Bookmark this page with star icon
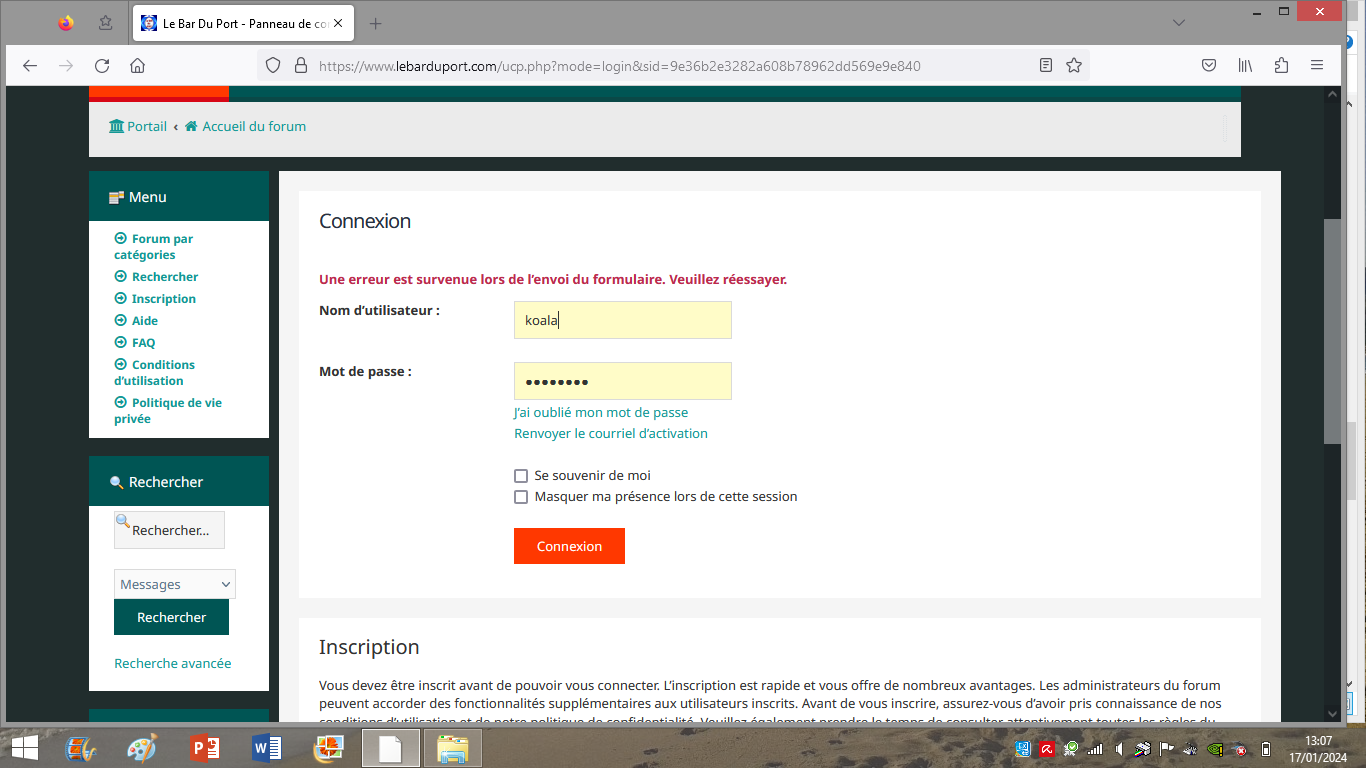This screenshot has height=768, width=1366. click(1074, 66)
